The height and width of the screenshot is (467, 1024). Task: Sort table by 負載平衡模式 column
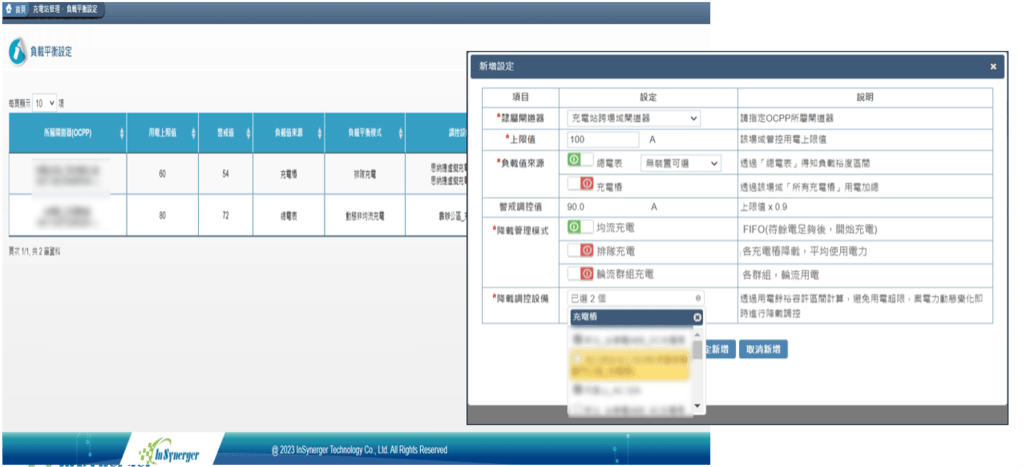click(x=364, y=133)
